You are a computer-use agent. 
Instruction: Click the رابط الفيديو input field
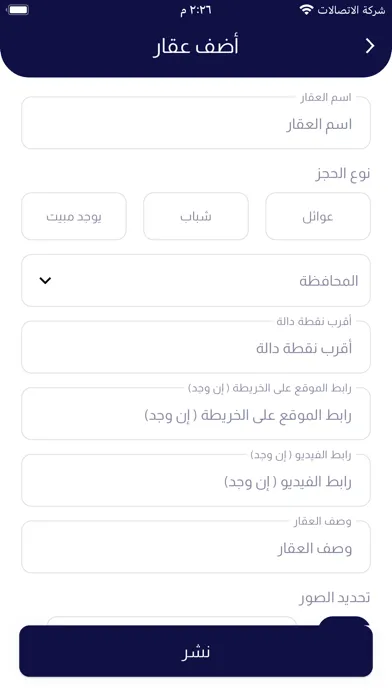tap(196, 480)
